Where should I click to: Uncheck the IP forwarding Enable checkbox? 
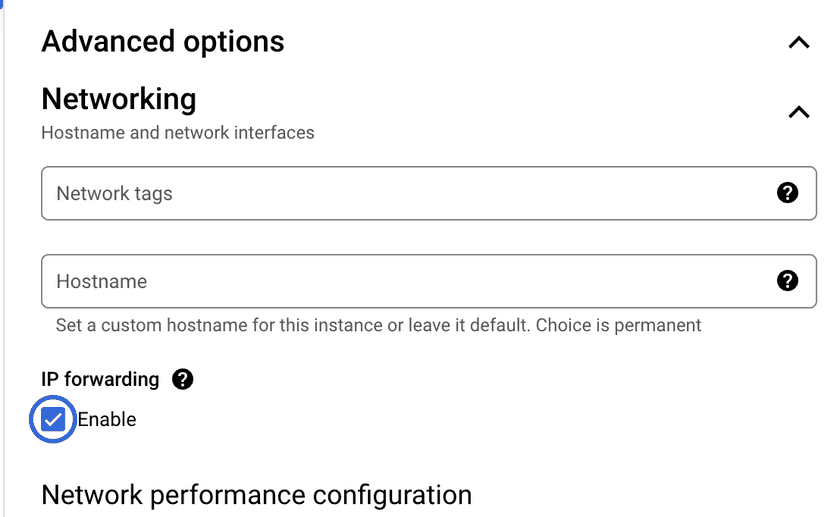click(x=53, y=419)
